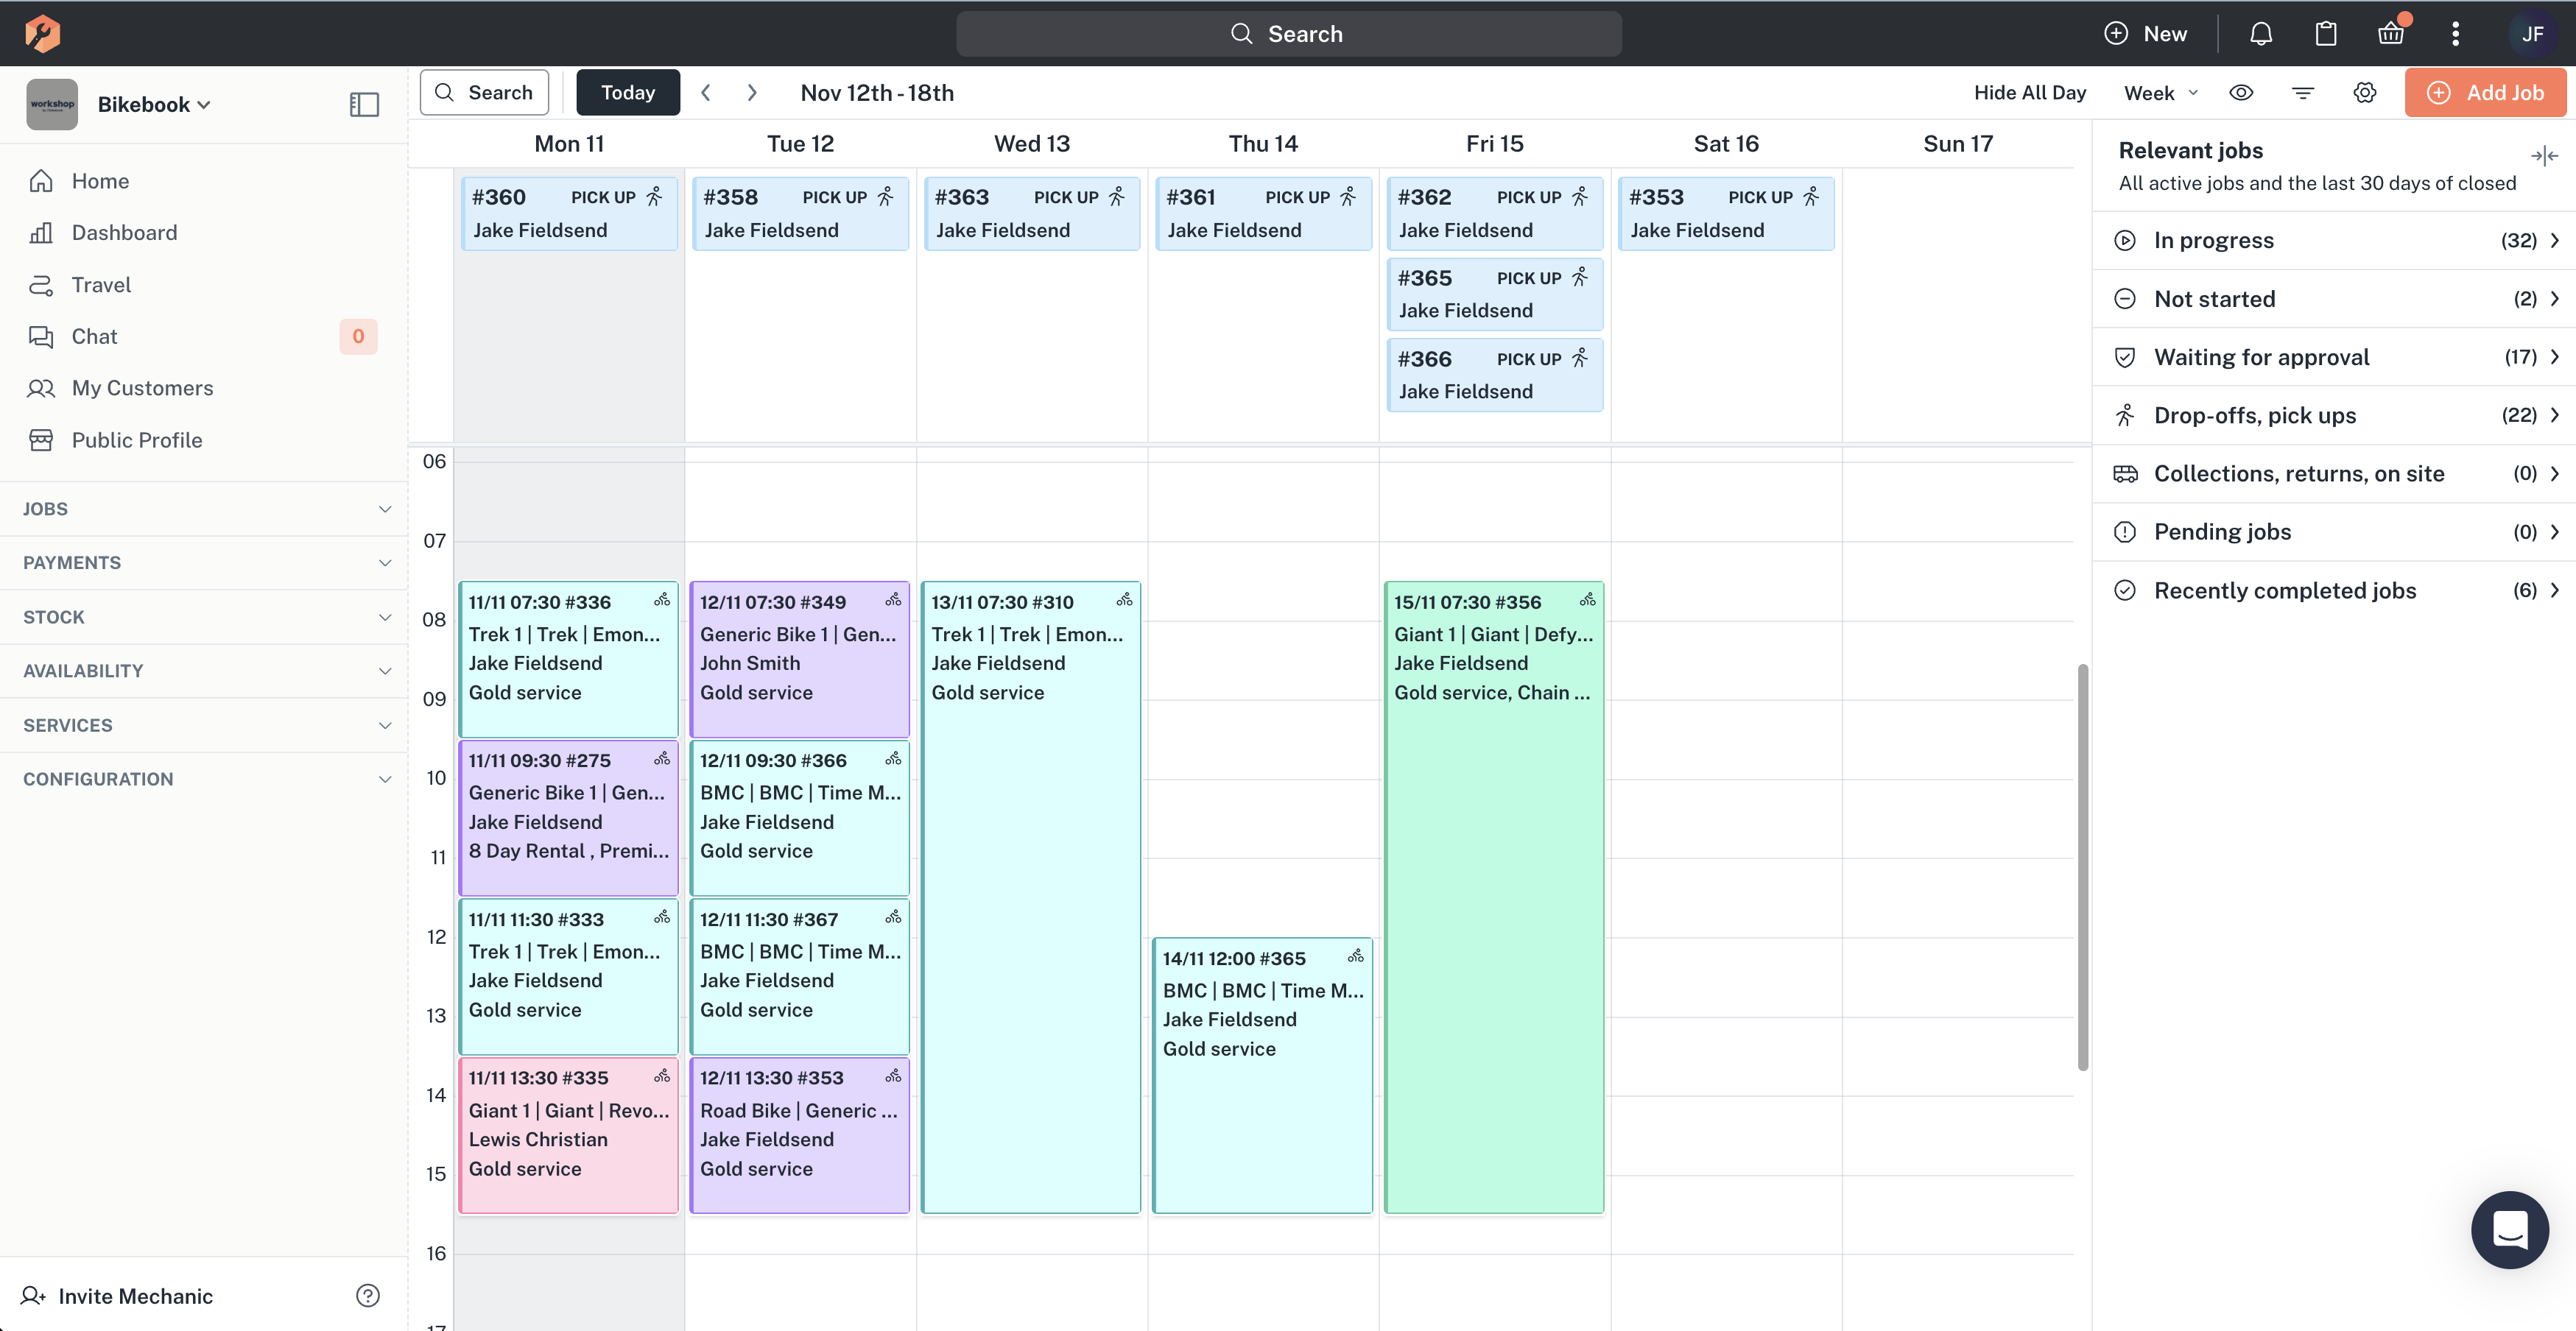Toggle Hide All Day on the calendar
The image size is (2576, 1331).
click(2029, 92)
